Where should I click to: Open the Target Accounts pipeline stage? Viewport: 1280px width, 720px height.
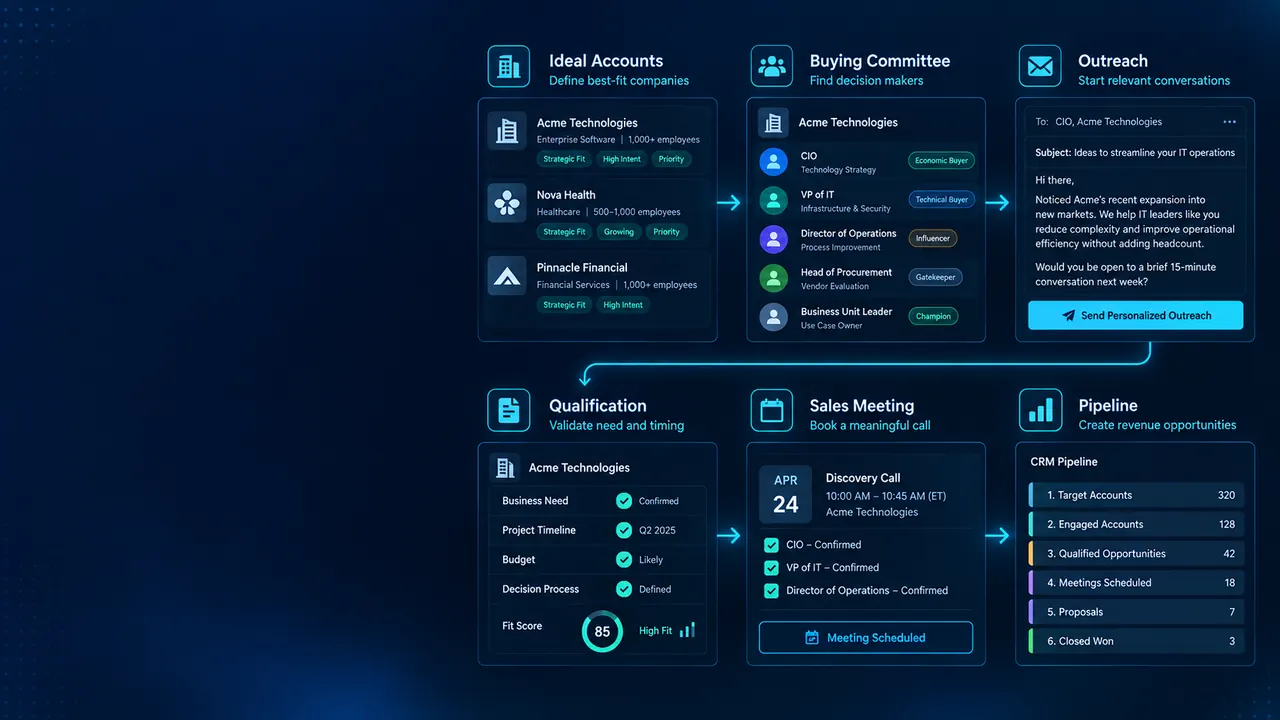1135,495
